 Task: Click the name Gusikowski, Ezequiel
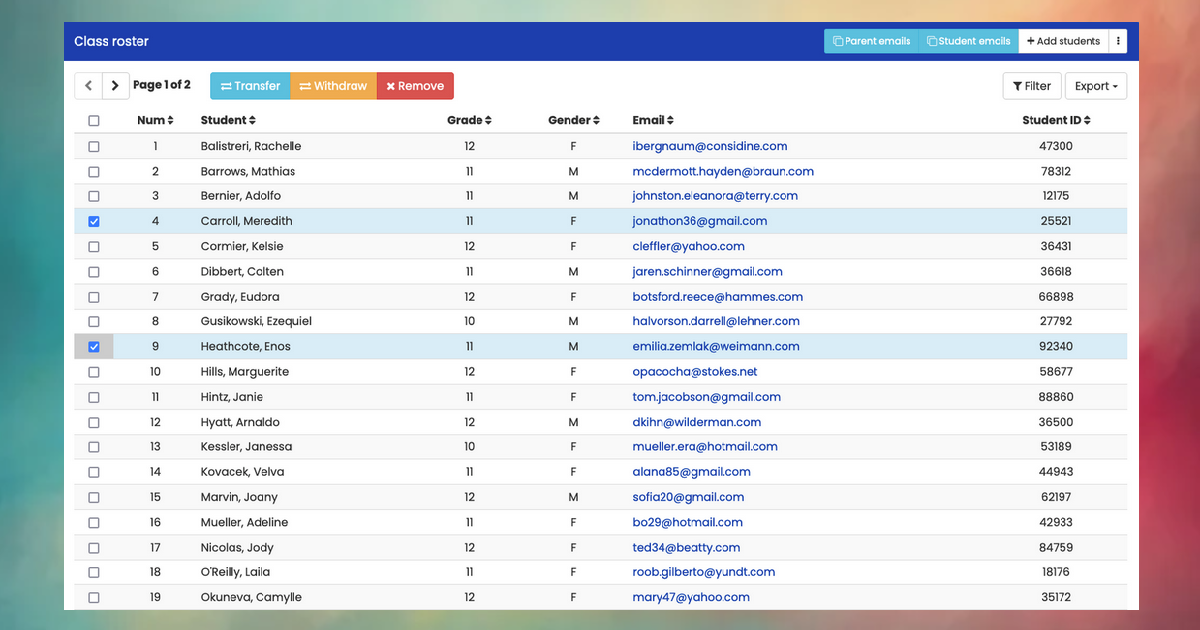(x=256, y=322)
